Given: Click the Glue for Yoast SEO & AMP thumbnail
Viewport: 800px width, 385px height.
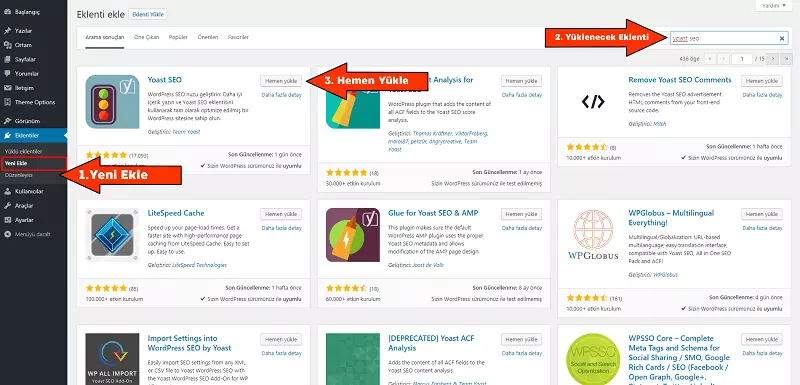Looking at the screenshot, I should (353, 235).
